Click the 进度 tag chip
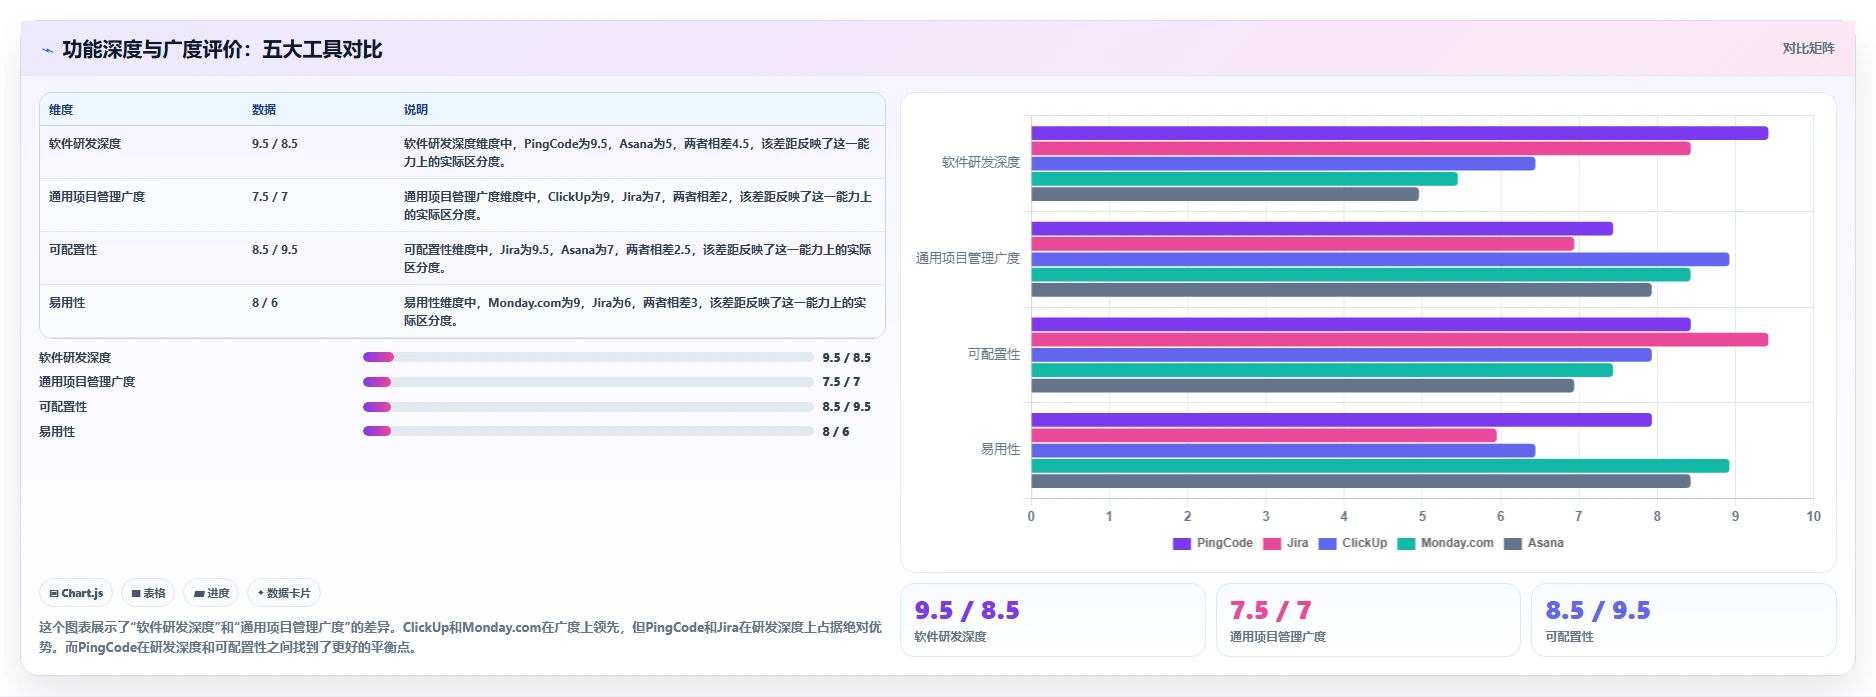This screenshot has width=1876, height=697. (x=211, y=593)
